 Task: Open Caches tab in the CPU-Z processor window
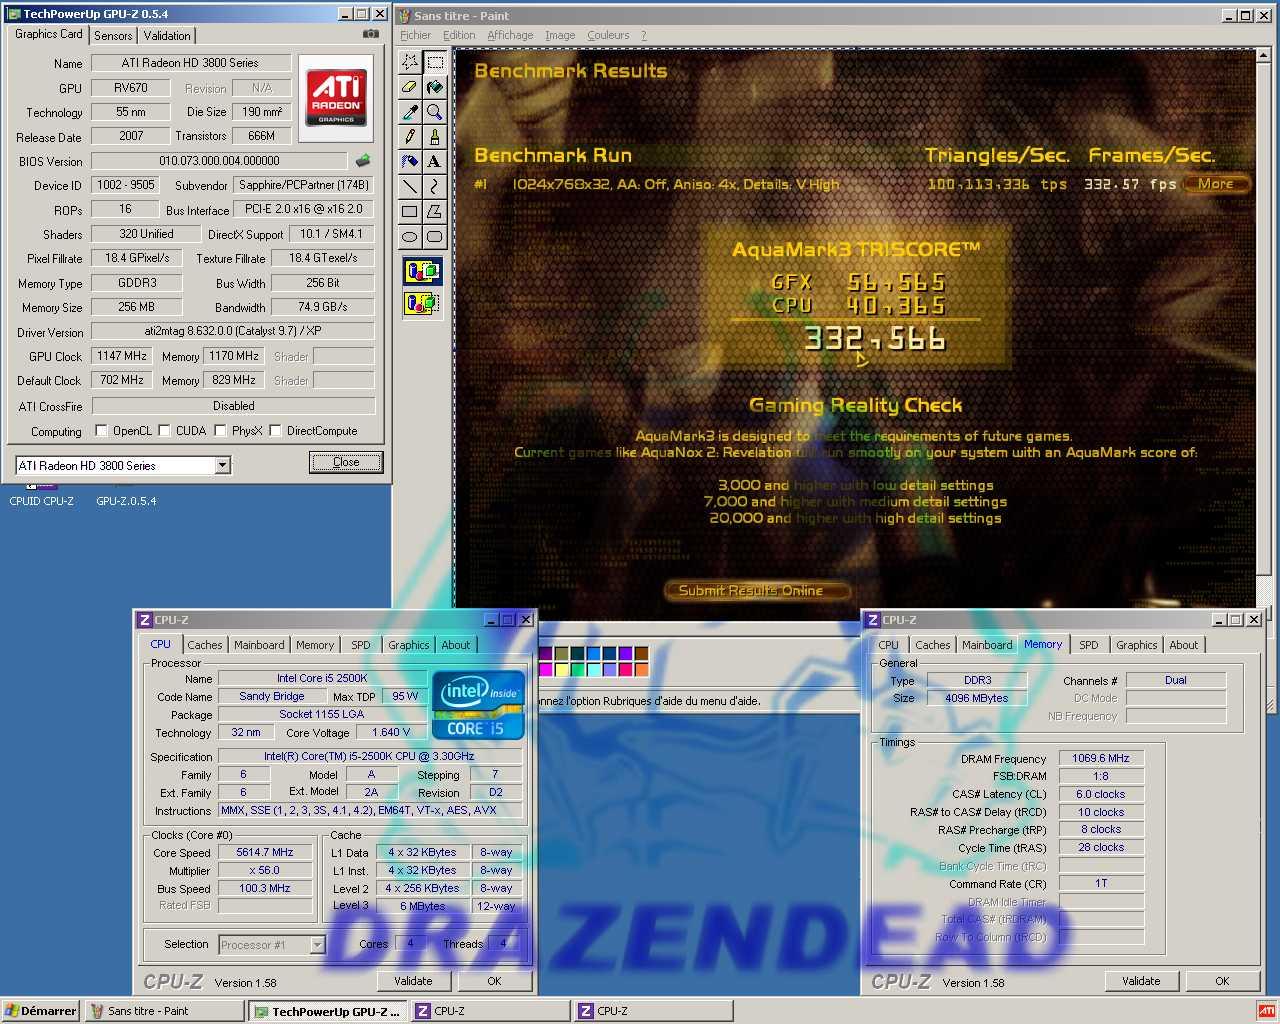(x=205, y=645)
